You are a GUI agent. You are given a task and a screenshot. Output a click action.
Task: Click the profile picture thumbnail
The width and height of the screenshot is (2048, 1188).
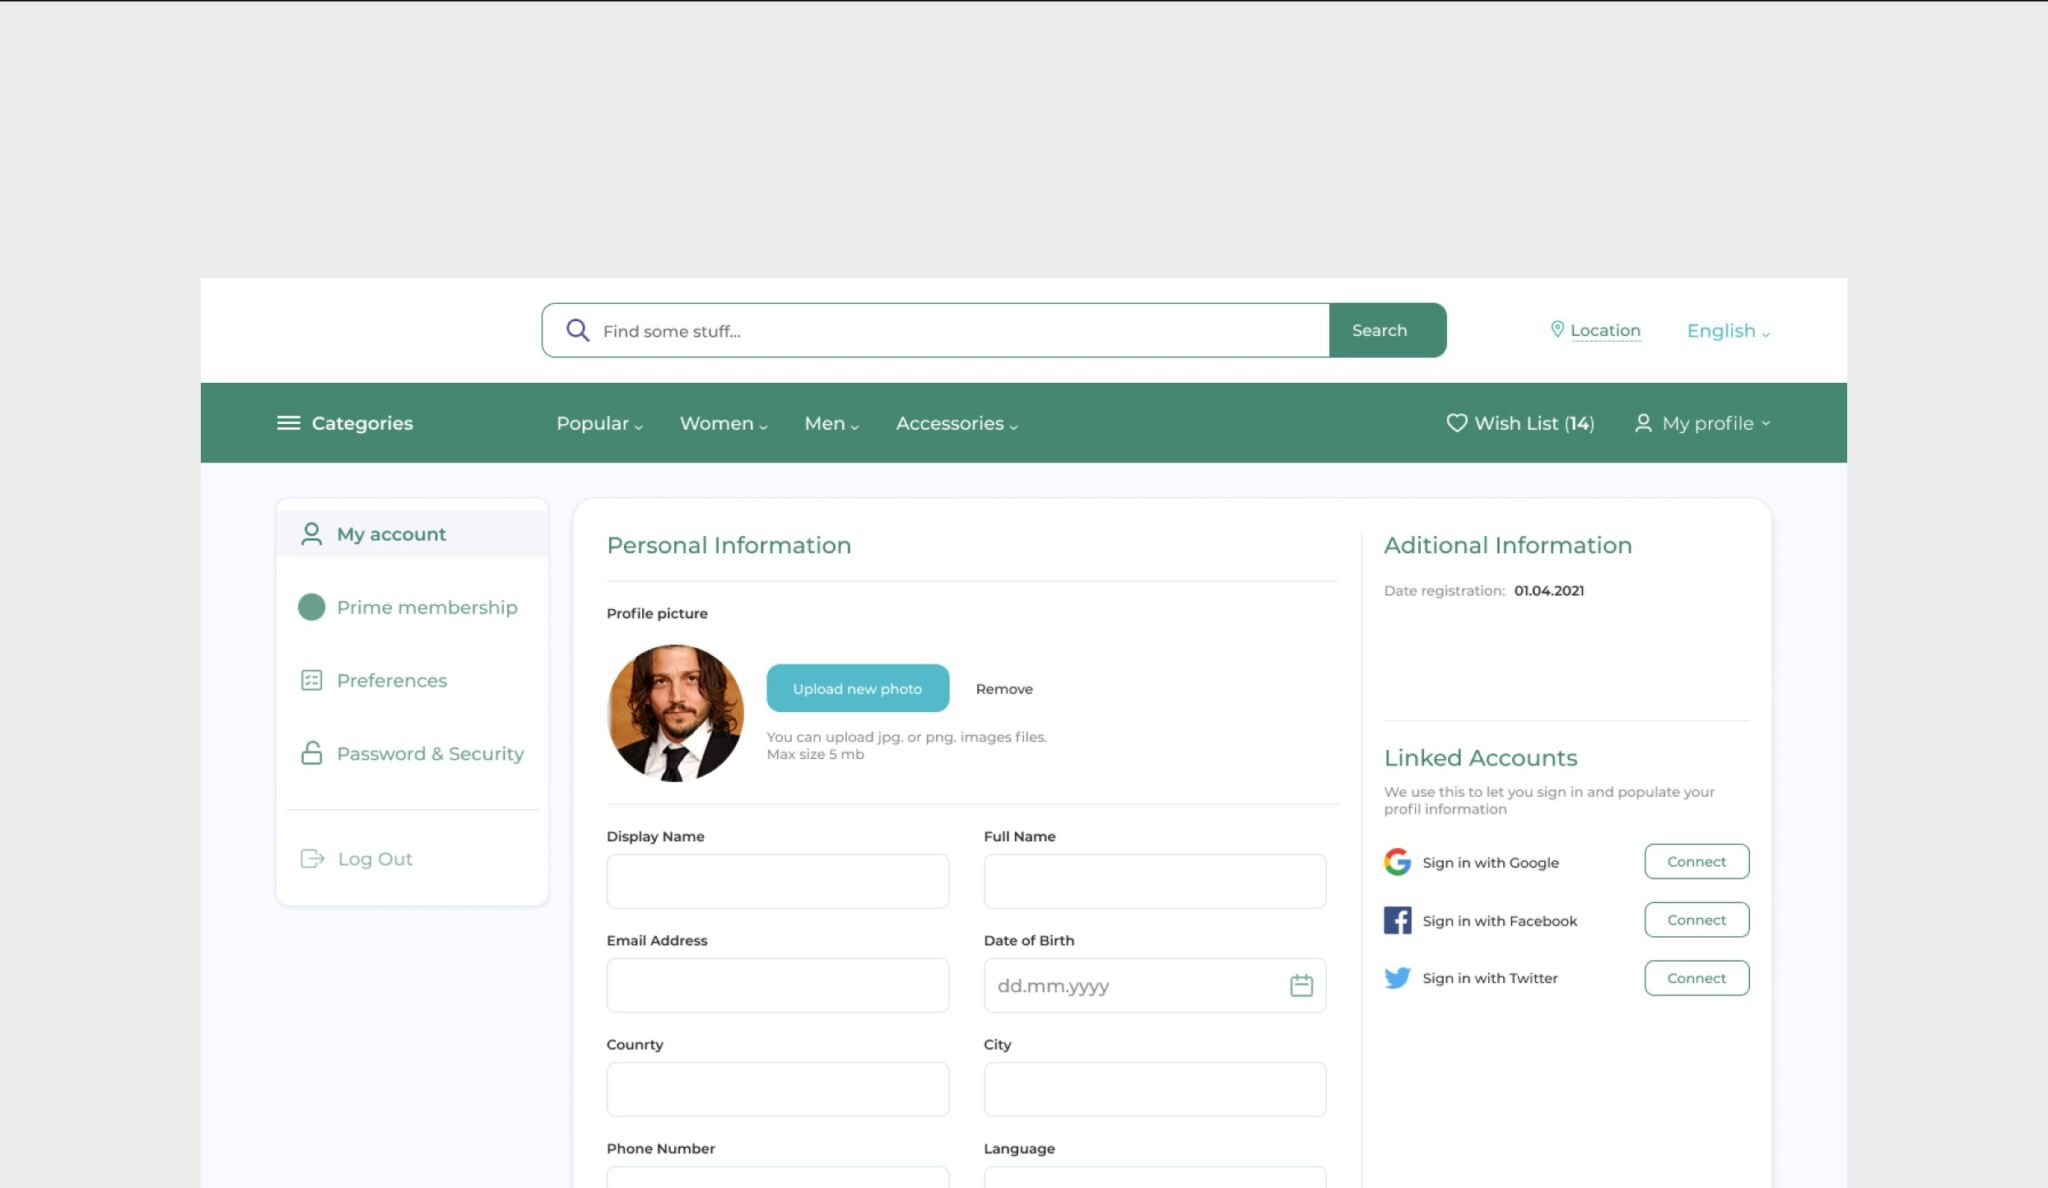(675, 712)
